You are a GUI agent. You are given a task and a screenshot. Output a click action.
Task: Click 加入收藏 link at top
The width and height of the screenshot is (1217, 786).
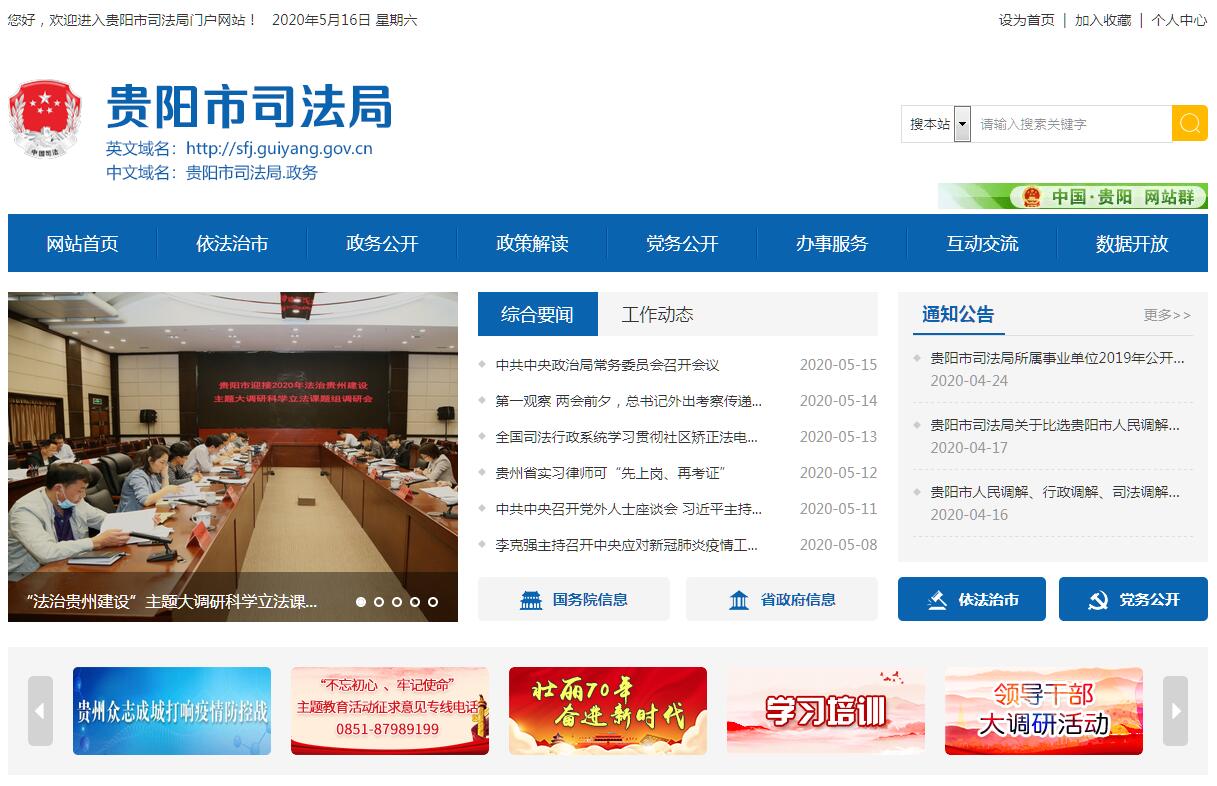click(x=1103, y=20)
